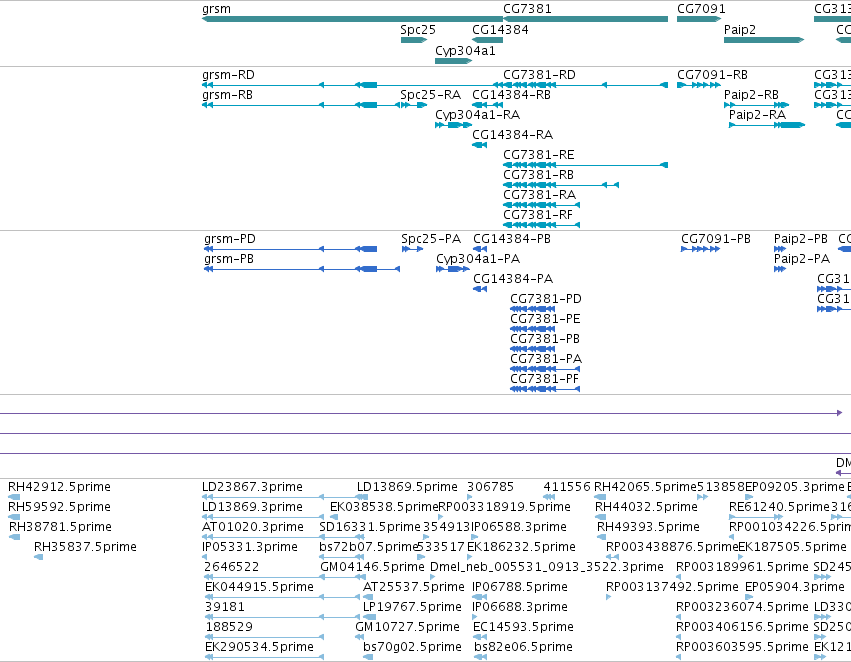Viewport: 851px width, 662px height.
Task: Click EST label SD16331.5prime
Action: pyautogui.click(x=370, y=527)
